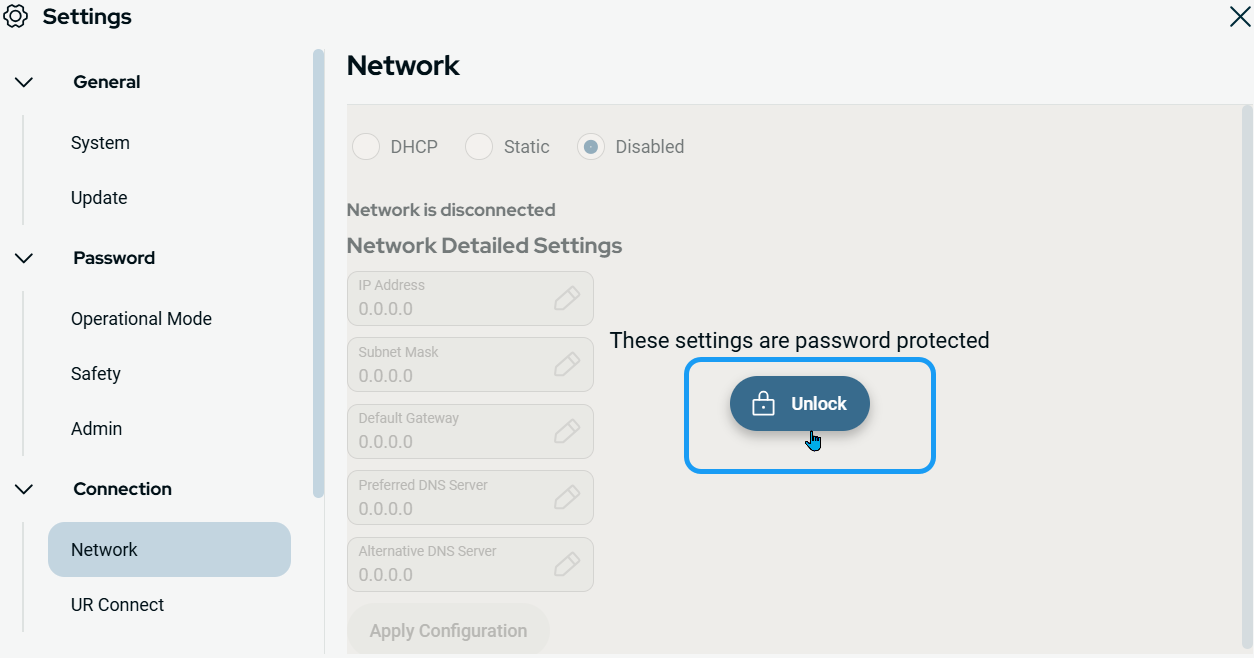Click the Preferred DNS Server pencil icon
Viewport: 1254px width, 658px height.
pyautogui.click(x=567, y=498)
